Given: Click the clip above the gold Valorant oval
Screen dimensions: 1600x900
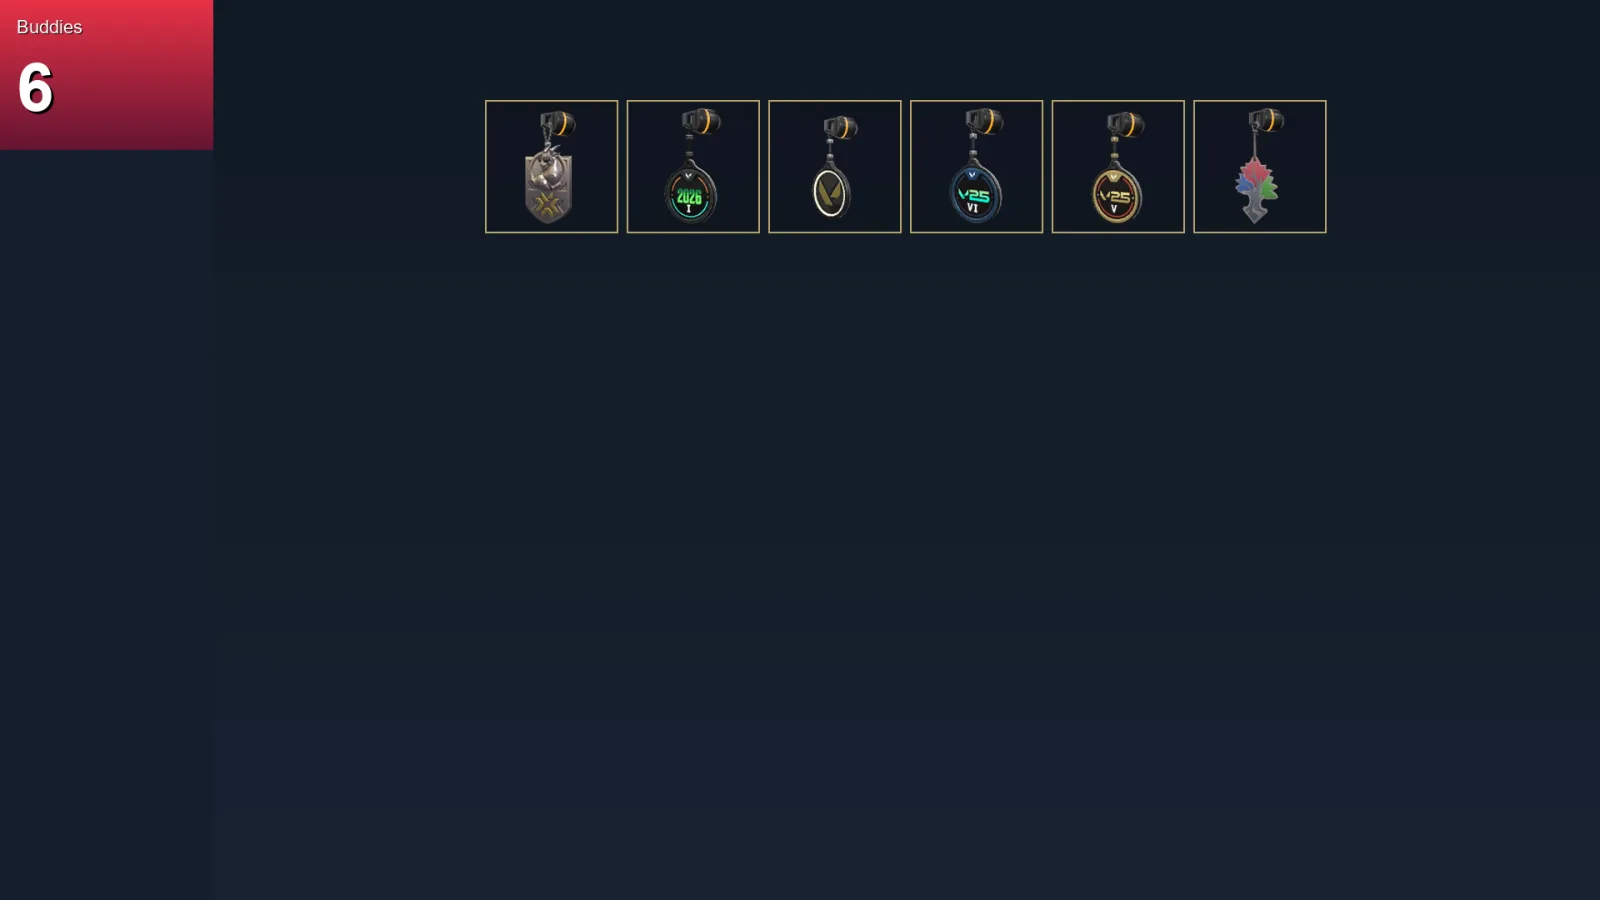Looking at the screenshot, I should (840, 127).
